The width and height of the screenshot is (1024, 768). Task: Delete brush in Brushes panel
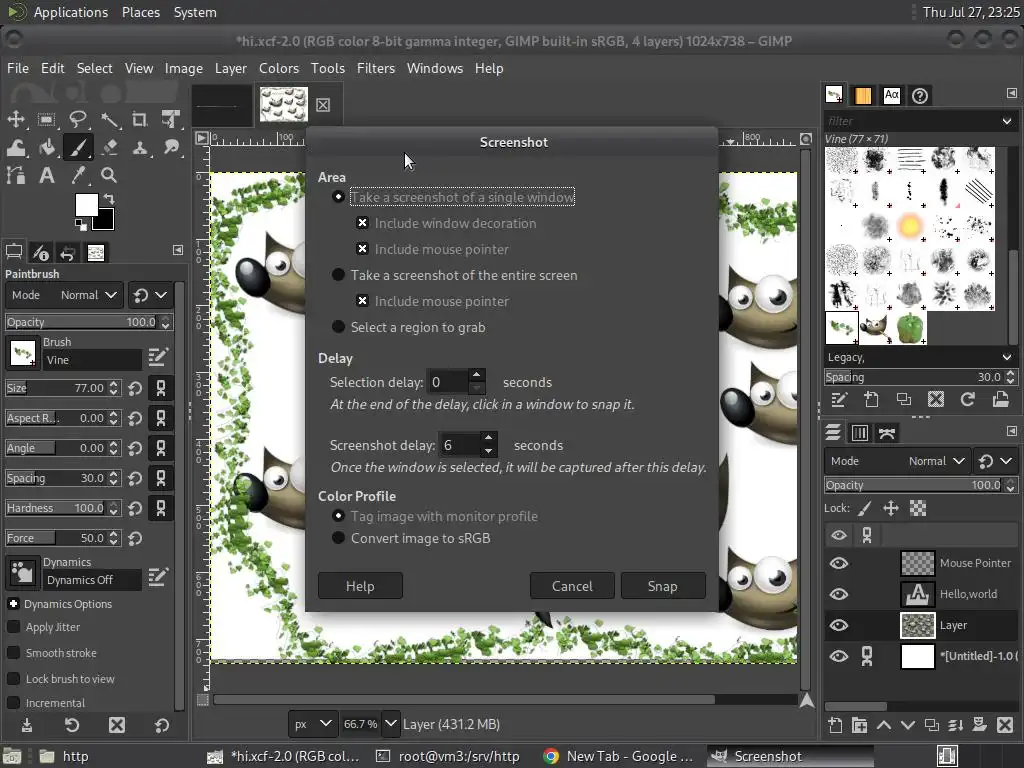pyautogui.click(x=936, y=399)
